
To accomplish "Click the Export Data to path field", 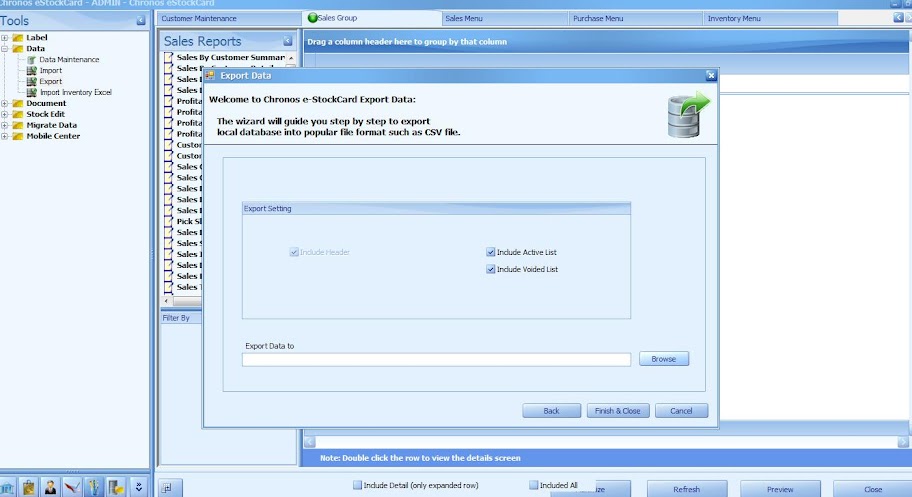I will (436, 360).
